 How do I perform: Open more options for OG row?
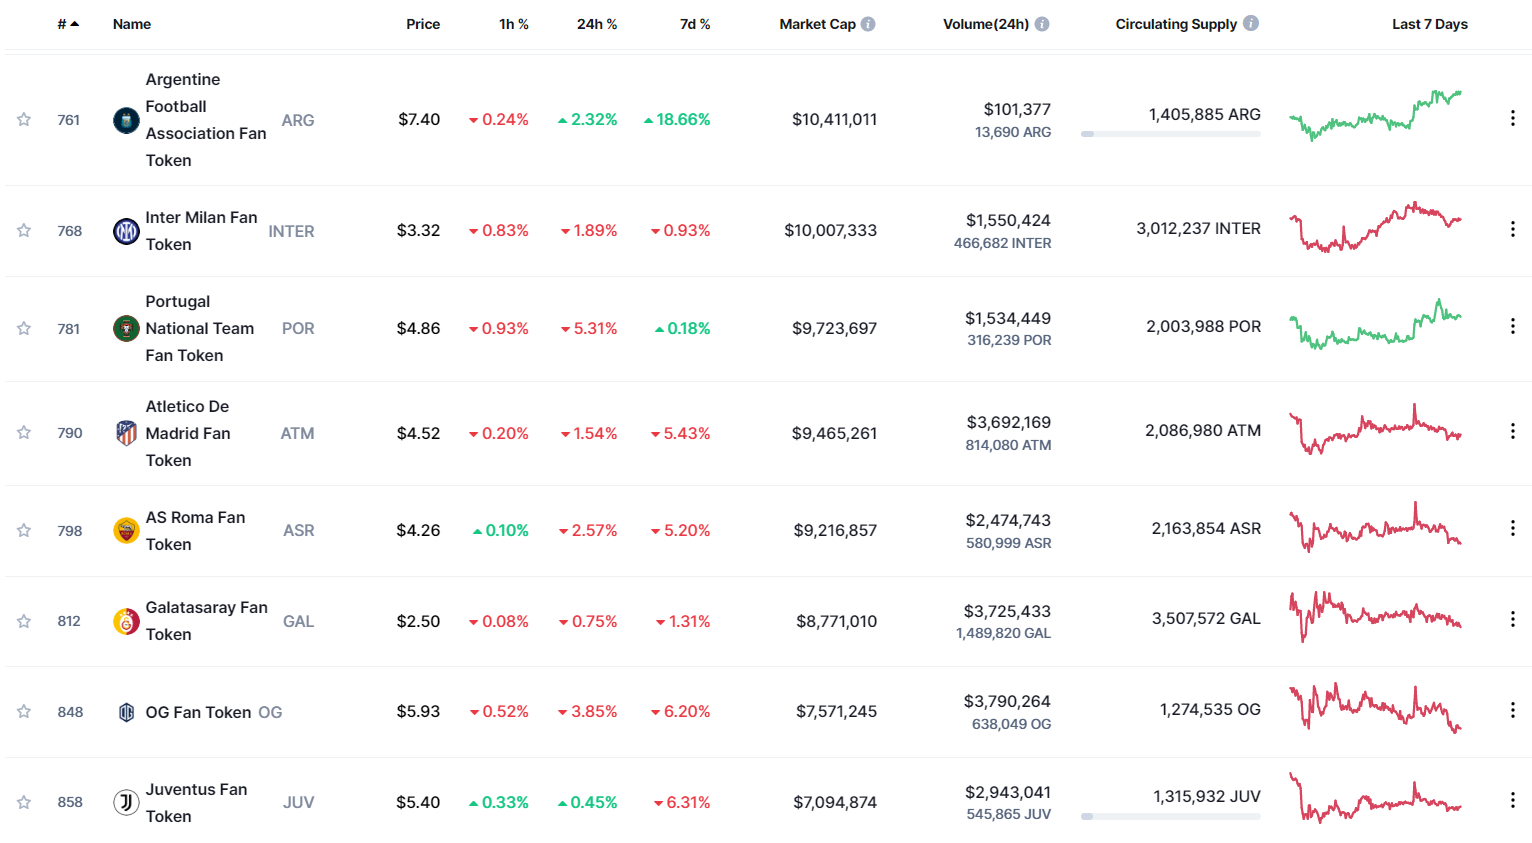point(1512,710)
